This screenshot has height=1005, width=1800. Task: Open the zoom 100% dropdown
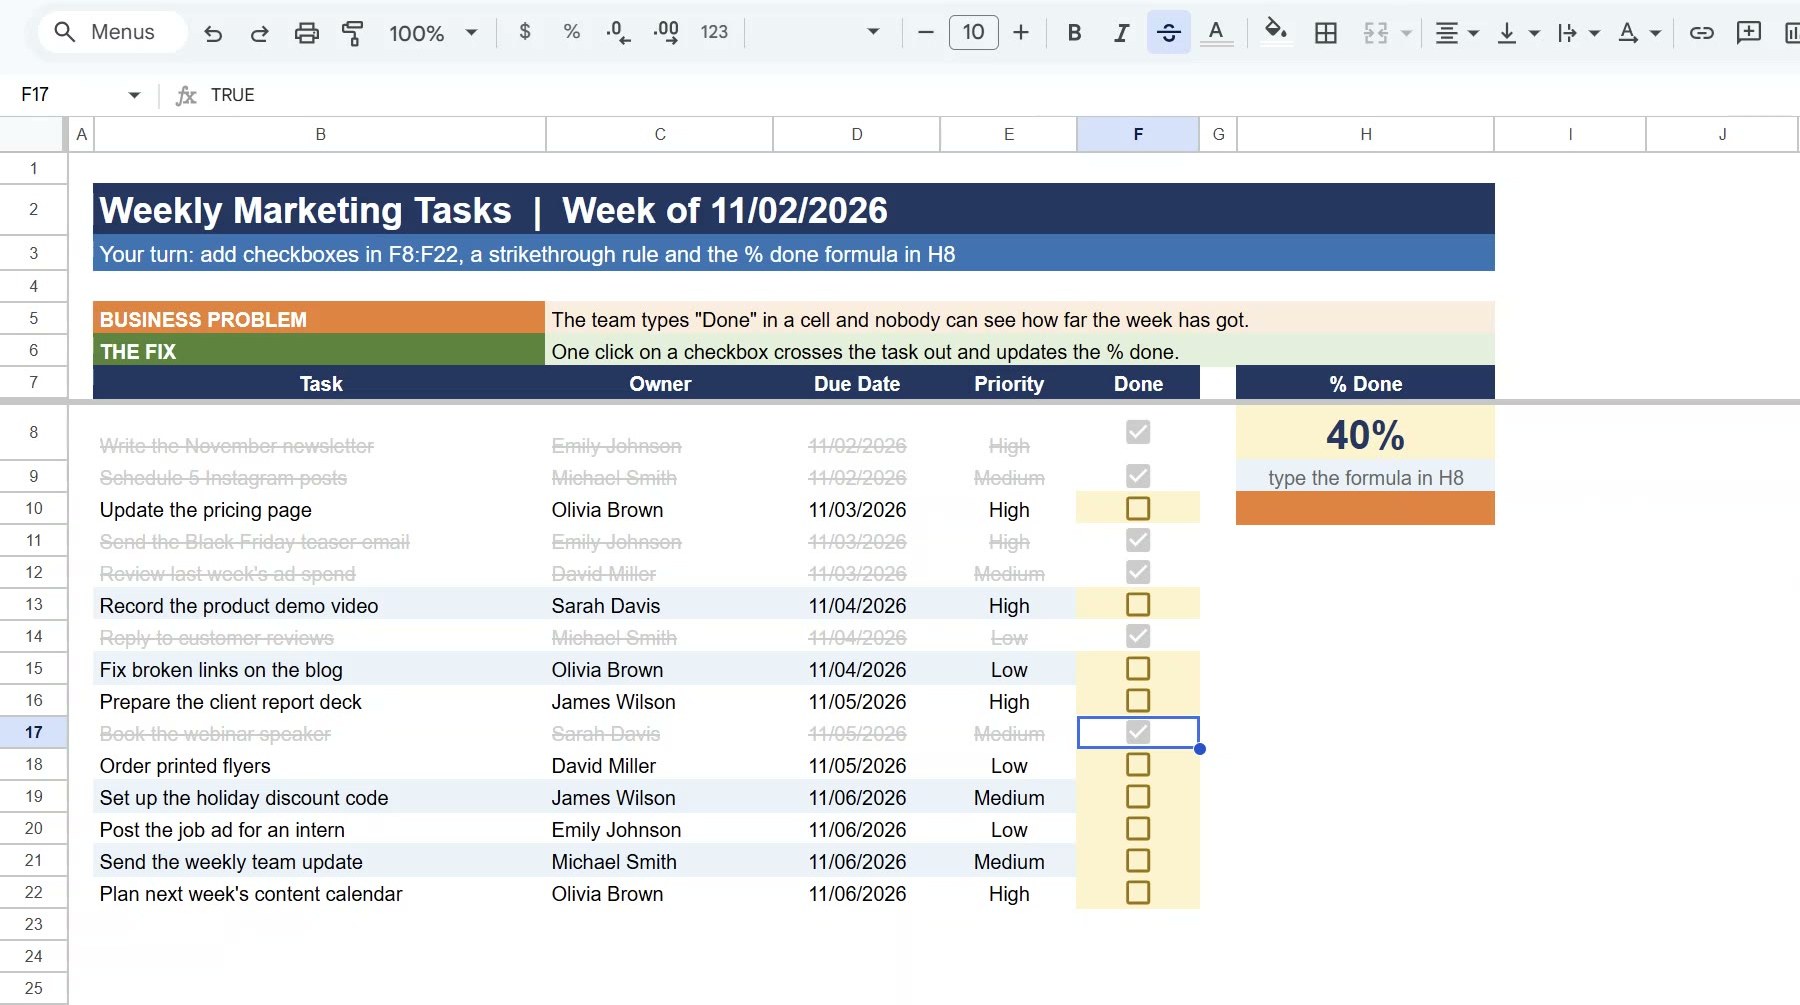433,33
